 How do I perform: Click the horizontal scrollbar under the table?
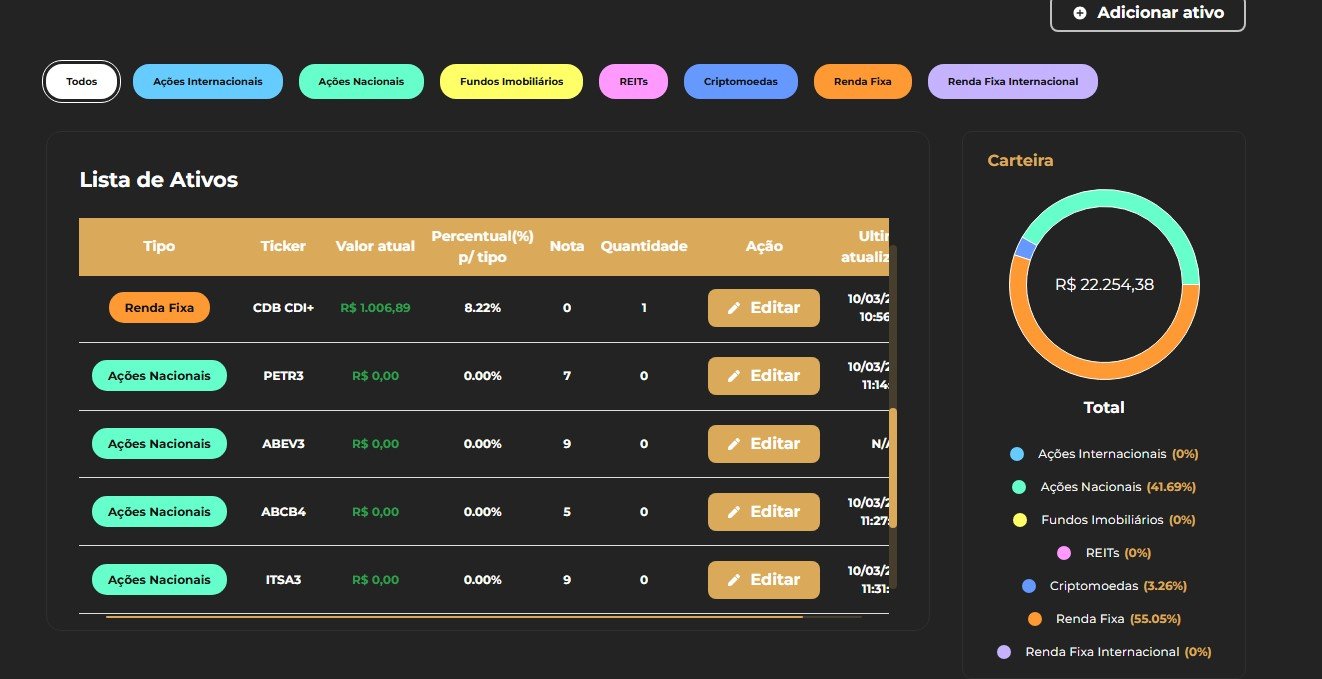coord(454,617)
